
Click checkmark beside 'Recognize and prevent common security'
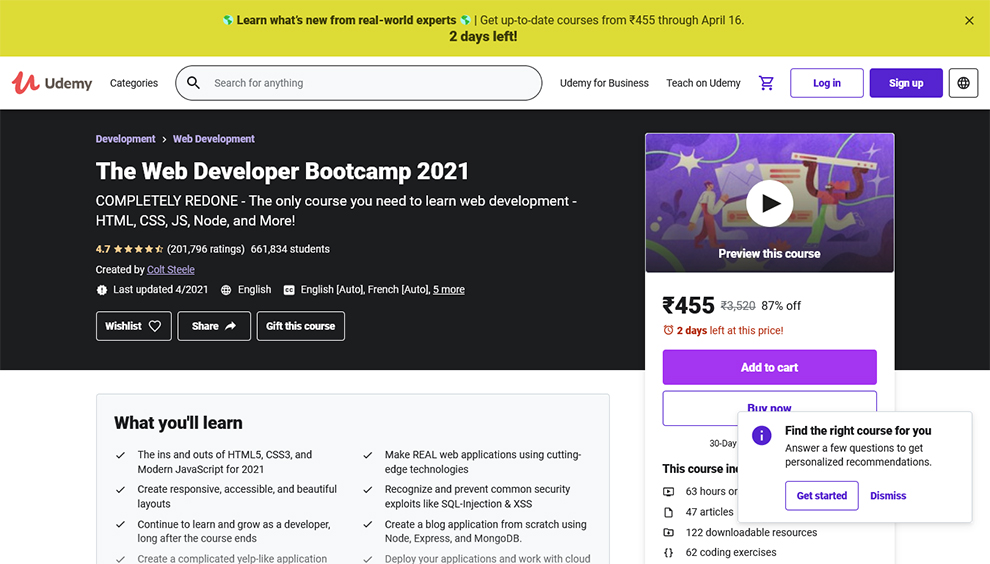[x=367, y=489]
